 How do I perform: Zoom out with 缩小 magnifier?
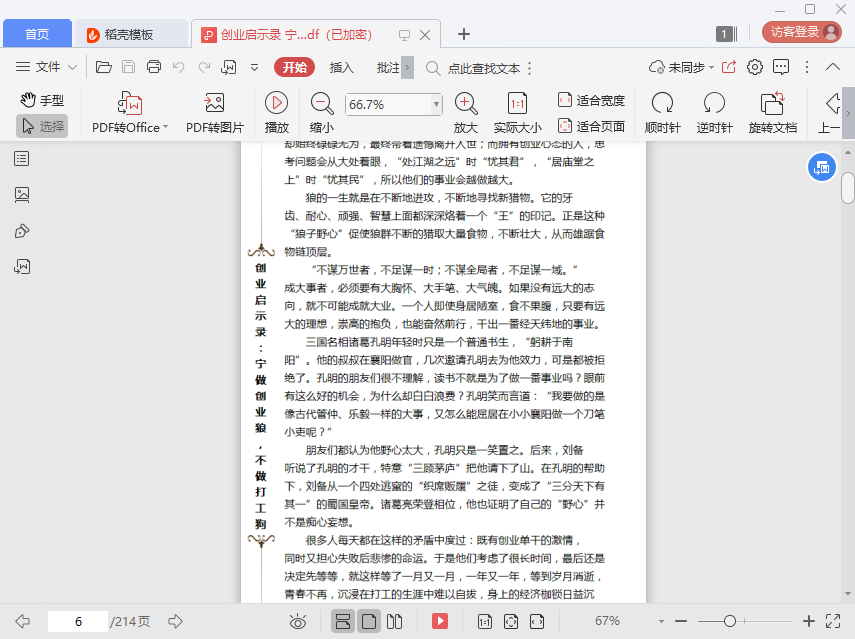point(322,113)
